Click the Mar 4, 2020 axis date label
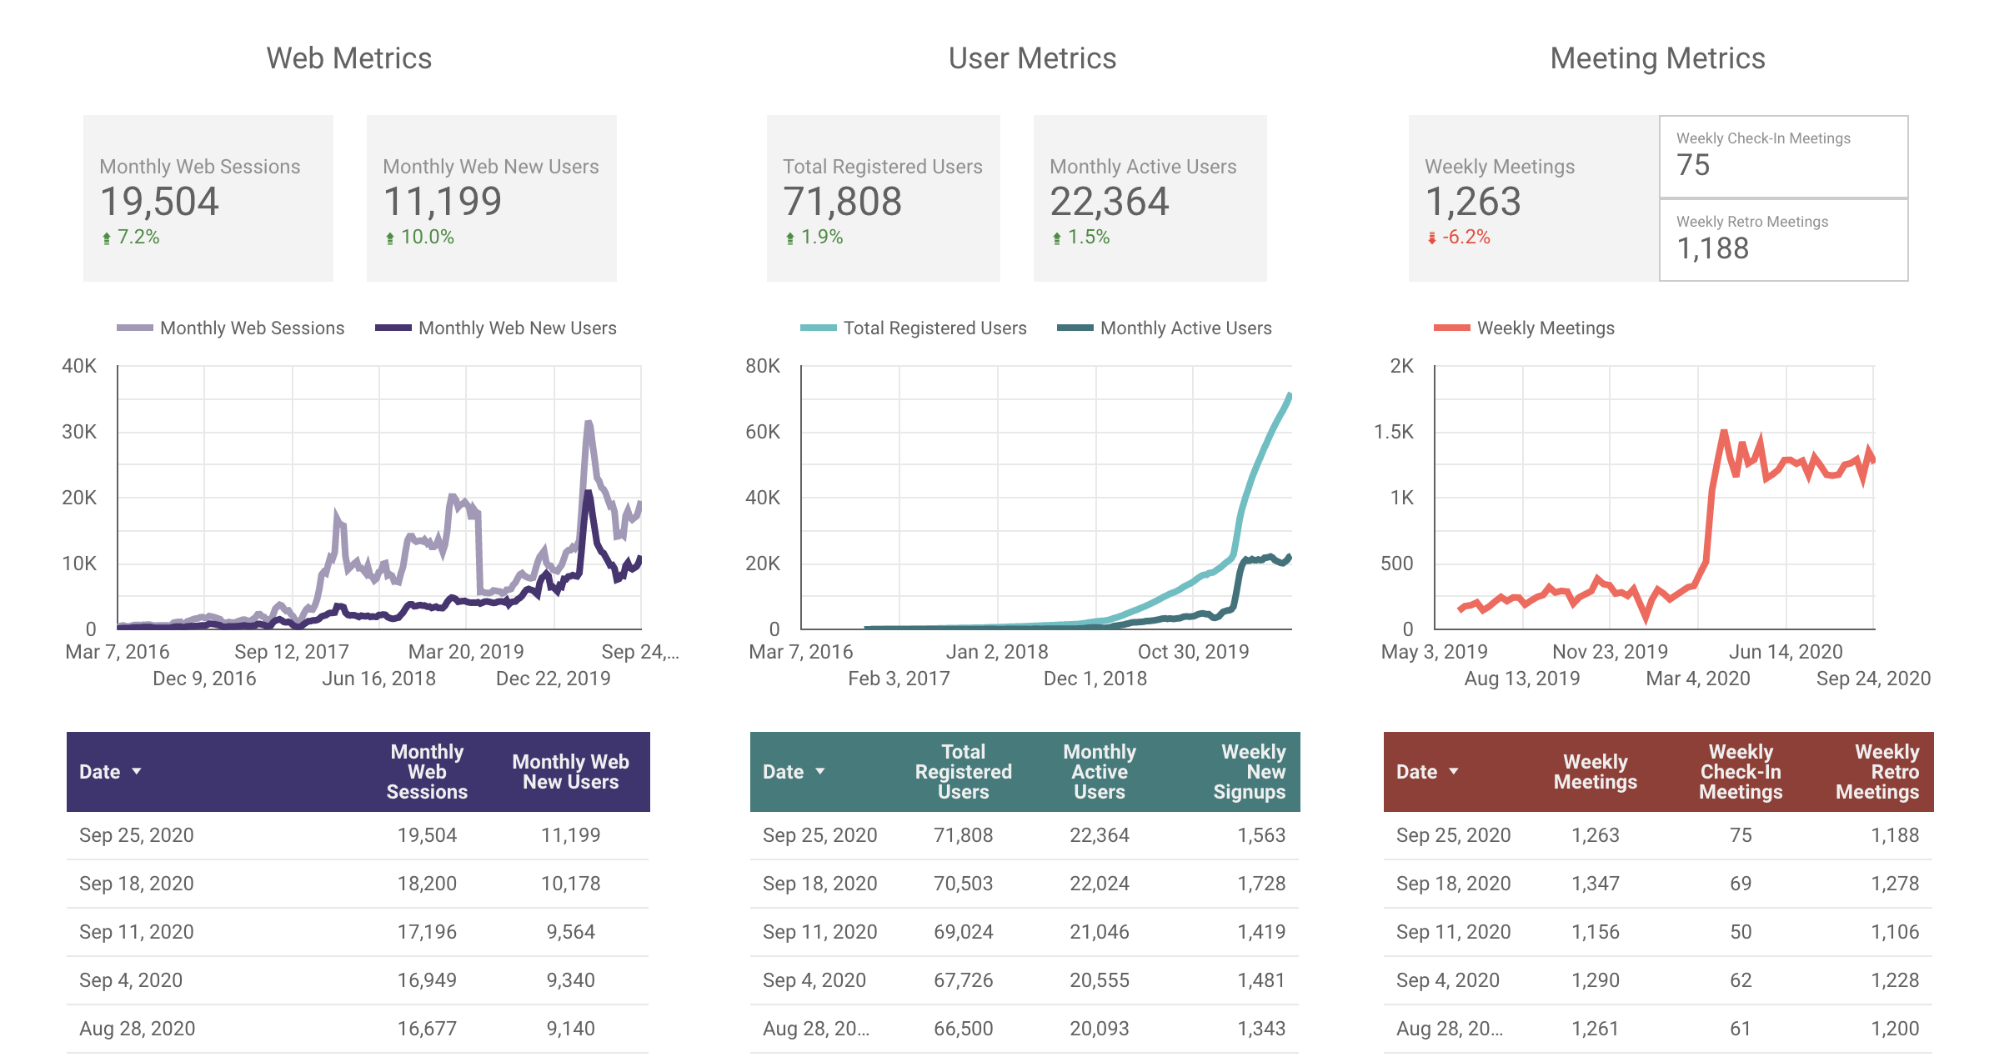Image resolution: width=1999 pixels, height=1064 pixels. click(1698, 678)
